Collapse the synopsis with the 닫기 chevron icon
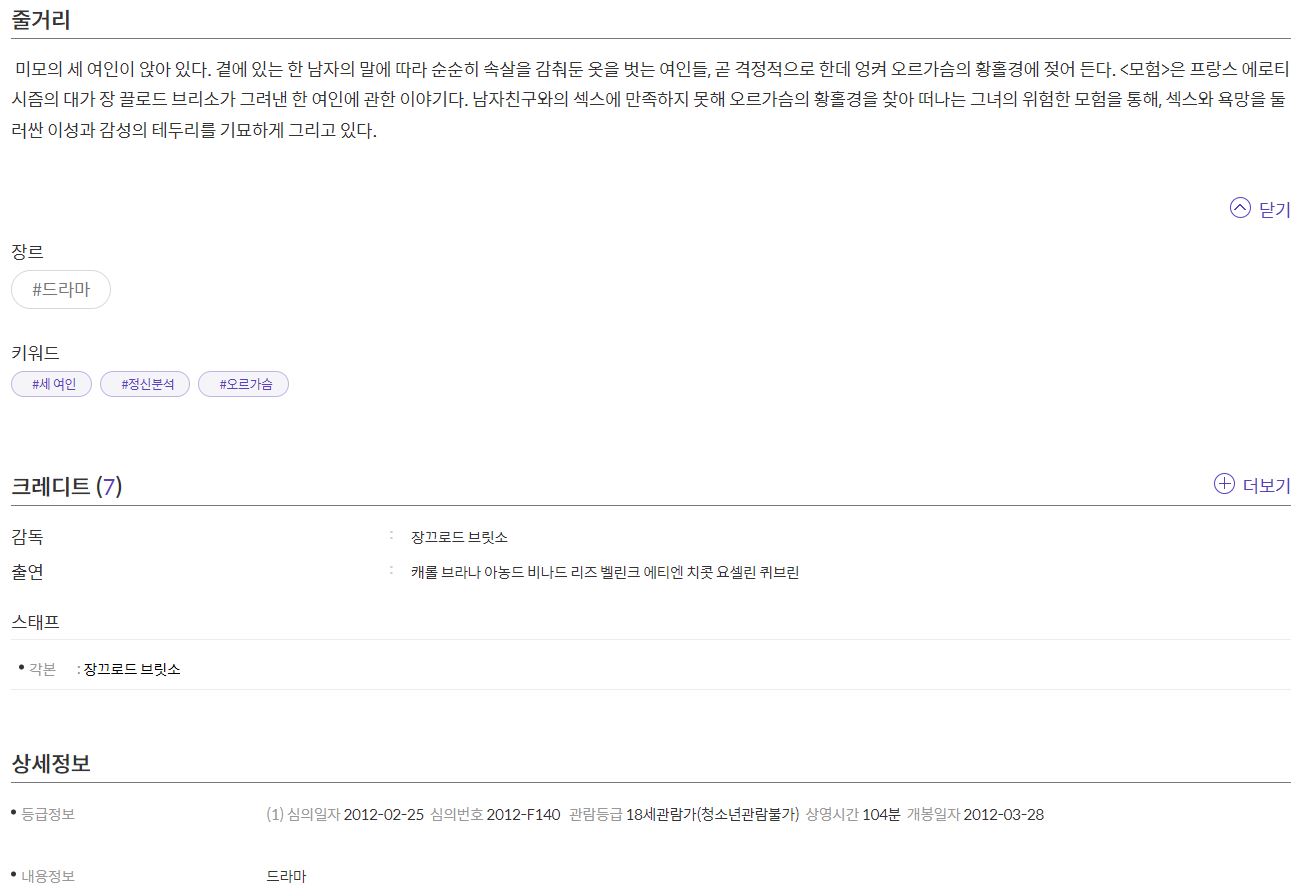The width and height of the screenshot is (1310, 896). point(1240,208)
